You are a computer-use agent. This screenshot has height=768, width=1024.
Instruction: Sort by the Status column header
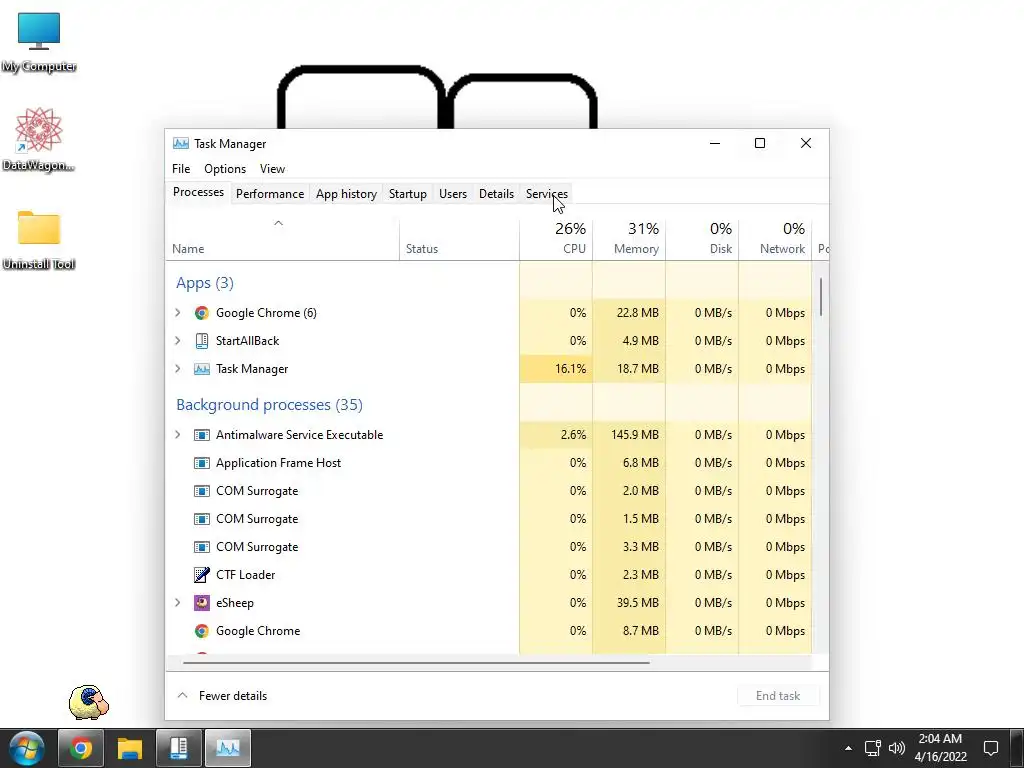coord(459,240)
